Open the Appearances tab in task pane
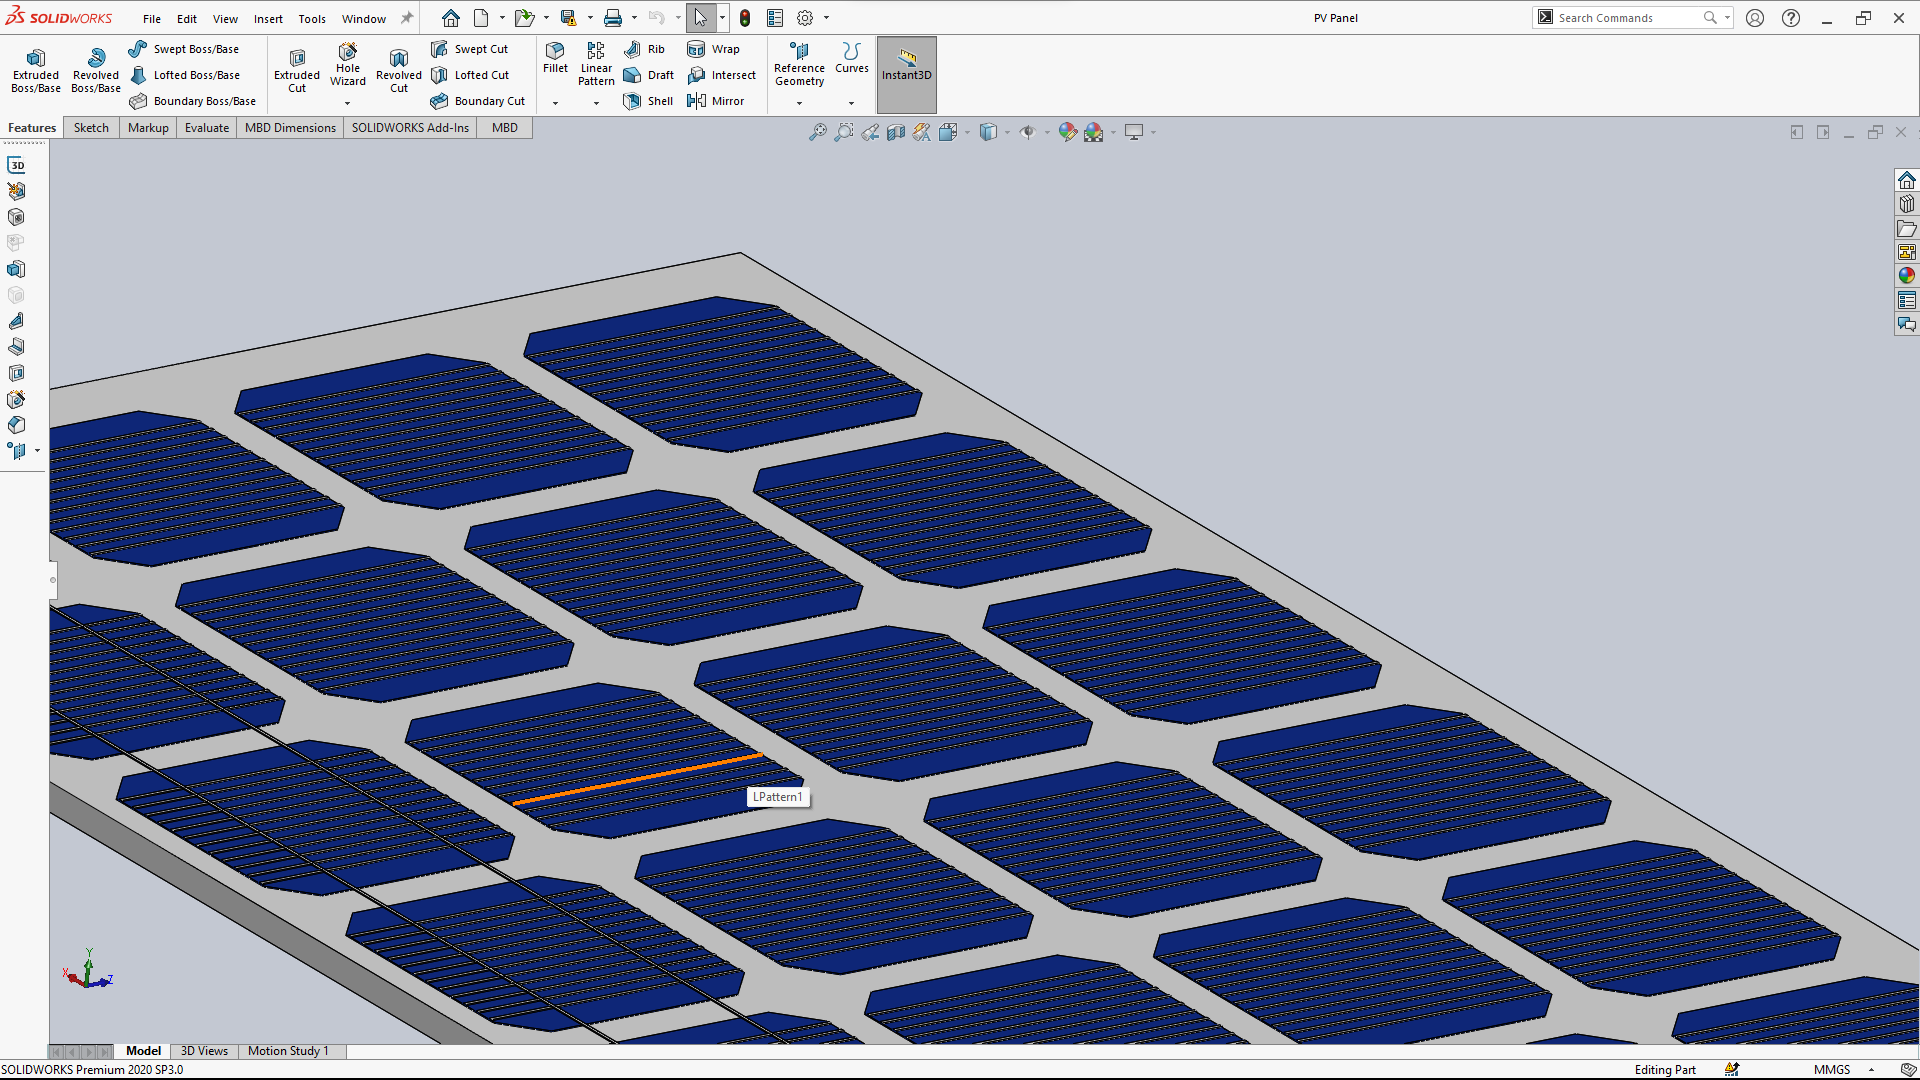 pyautogui.click(x=1907, y=276)
